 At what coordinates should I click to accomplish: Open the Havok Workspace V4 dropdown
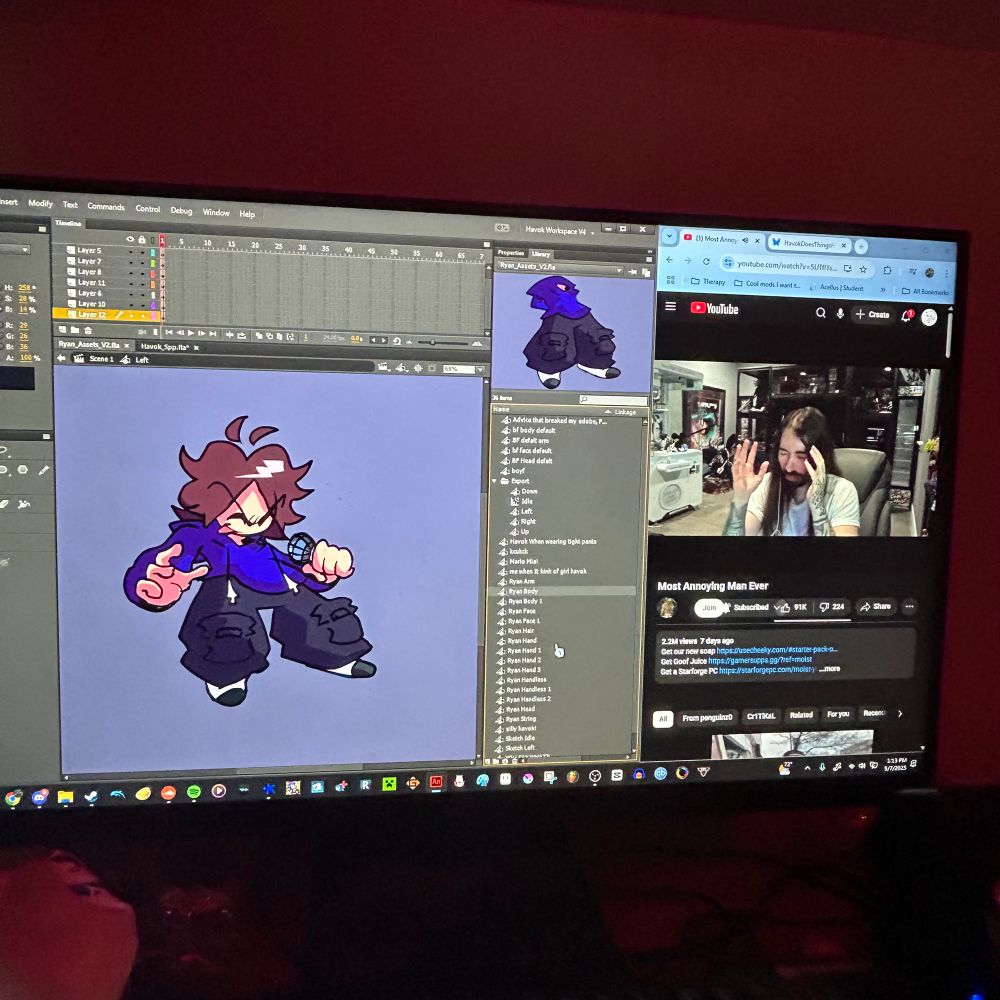coord(559,230)
